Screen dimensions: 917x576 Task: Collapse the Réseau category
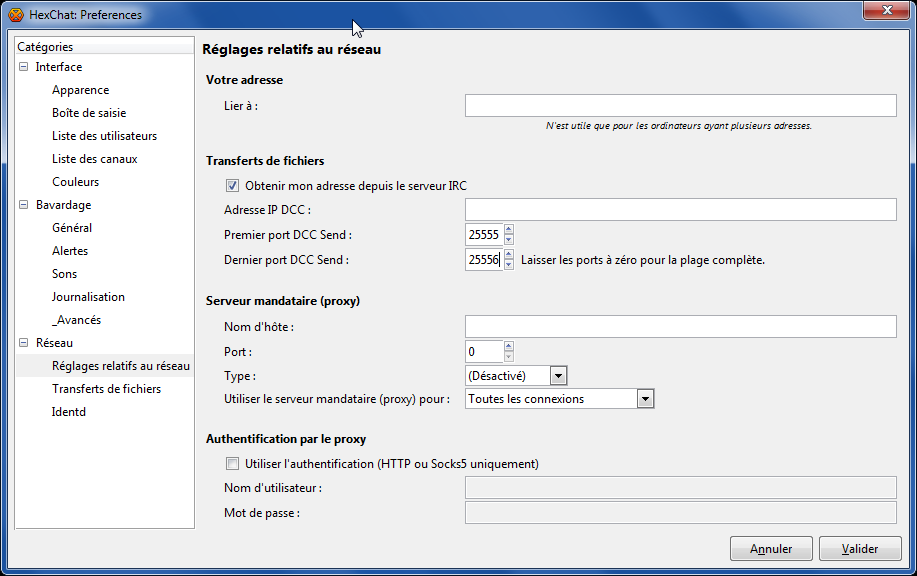pos(23,343)
